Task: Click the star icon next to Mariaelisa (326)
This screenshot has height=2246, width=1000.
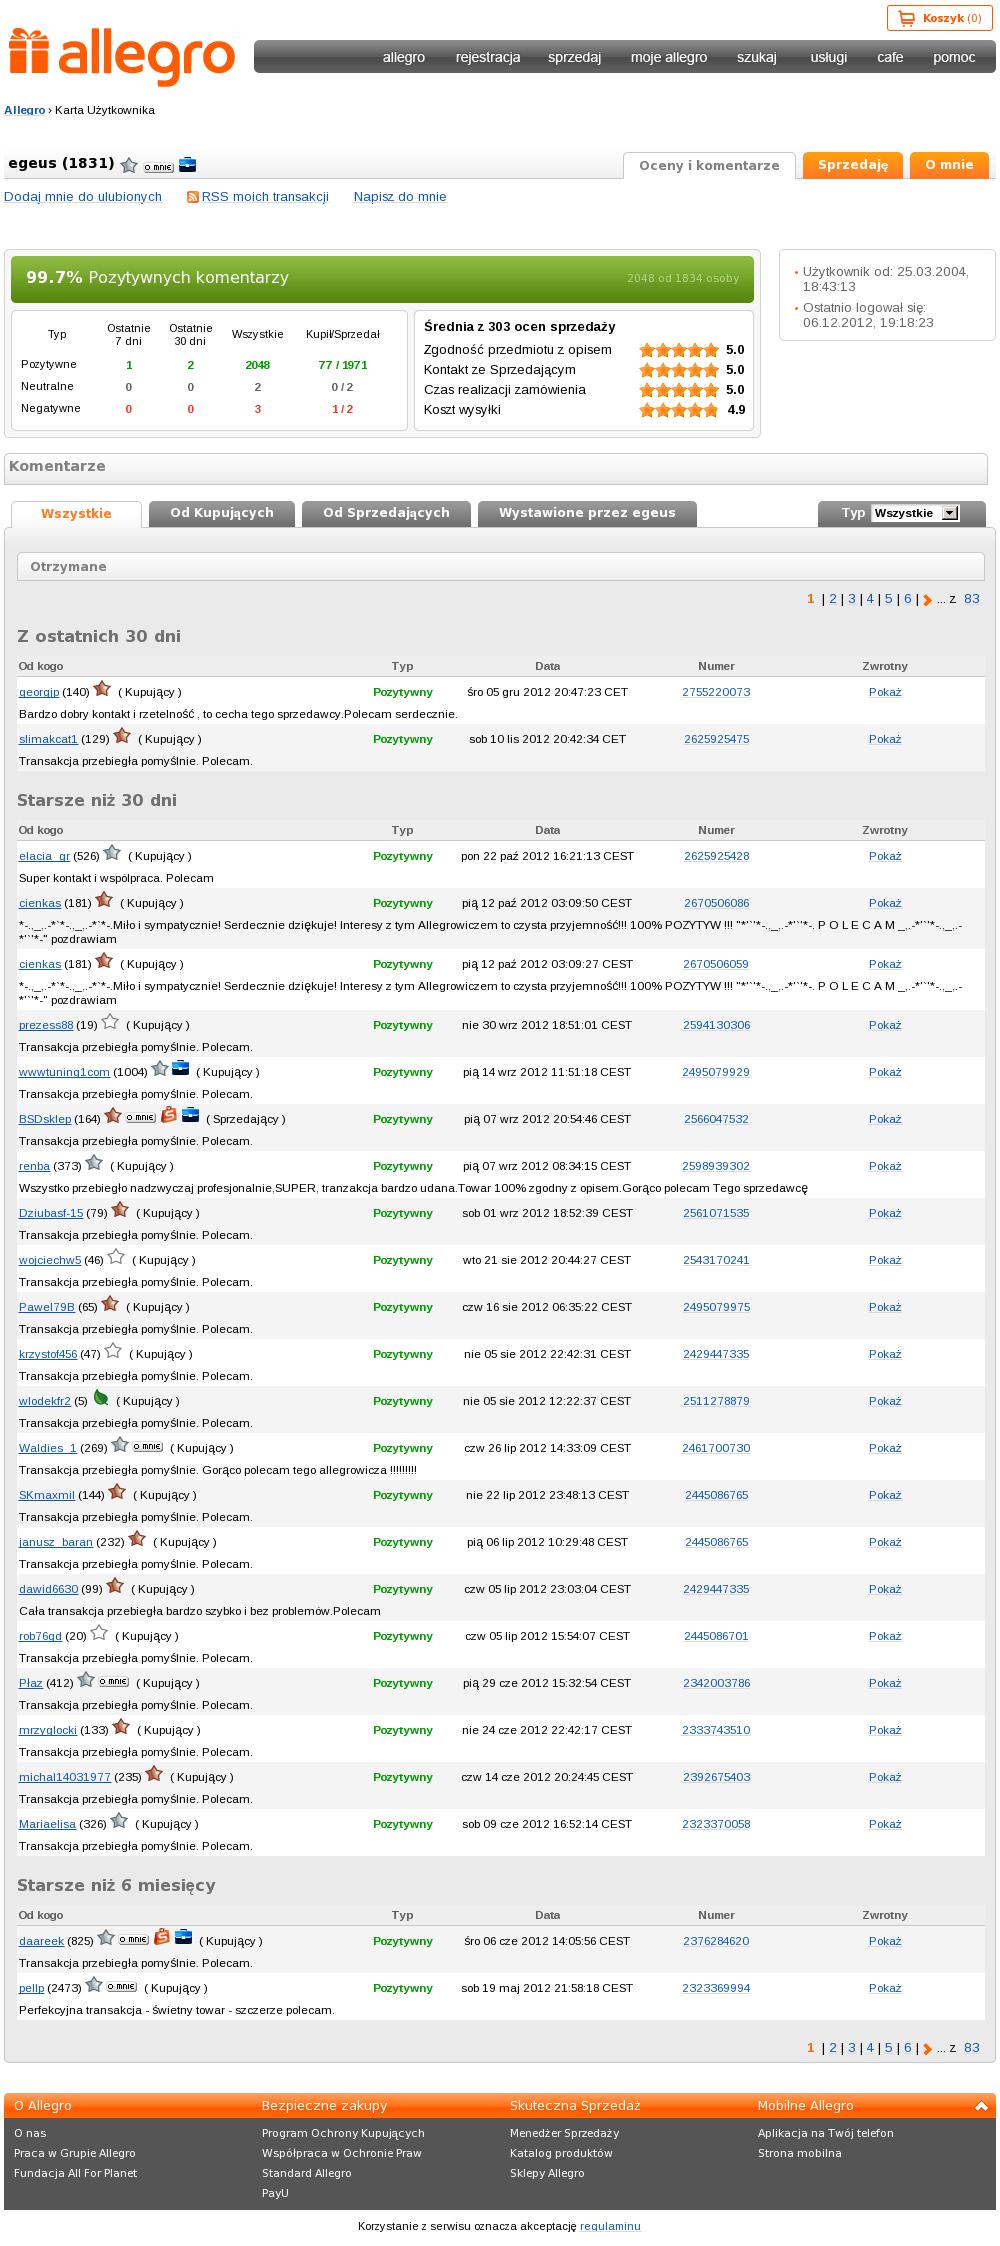Action: 119,1821
